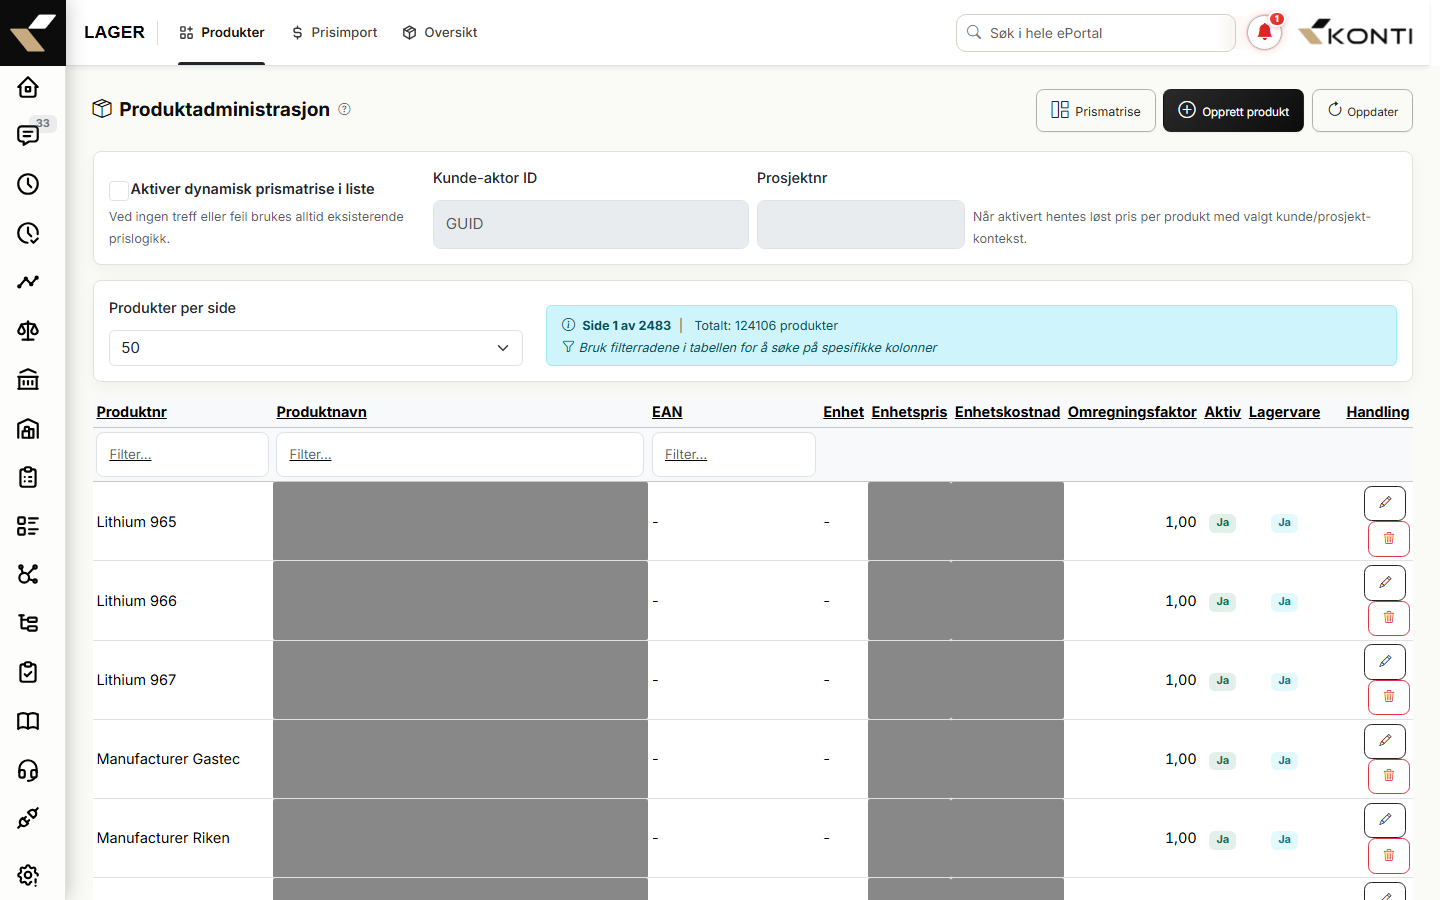Image resolution: width=1440 pixels, height=900 pixels.
Task: Enable the dynamisk prismatrise checkbox
Action: 119,190
